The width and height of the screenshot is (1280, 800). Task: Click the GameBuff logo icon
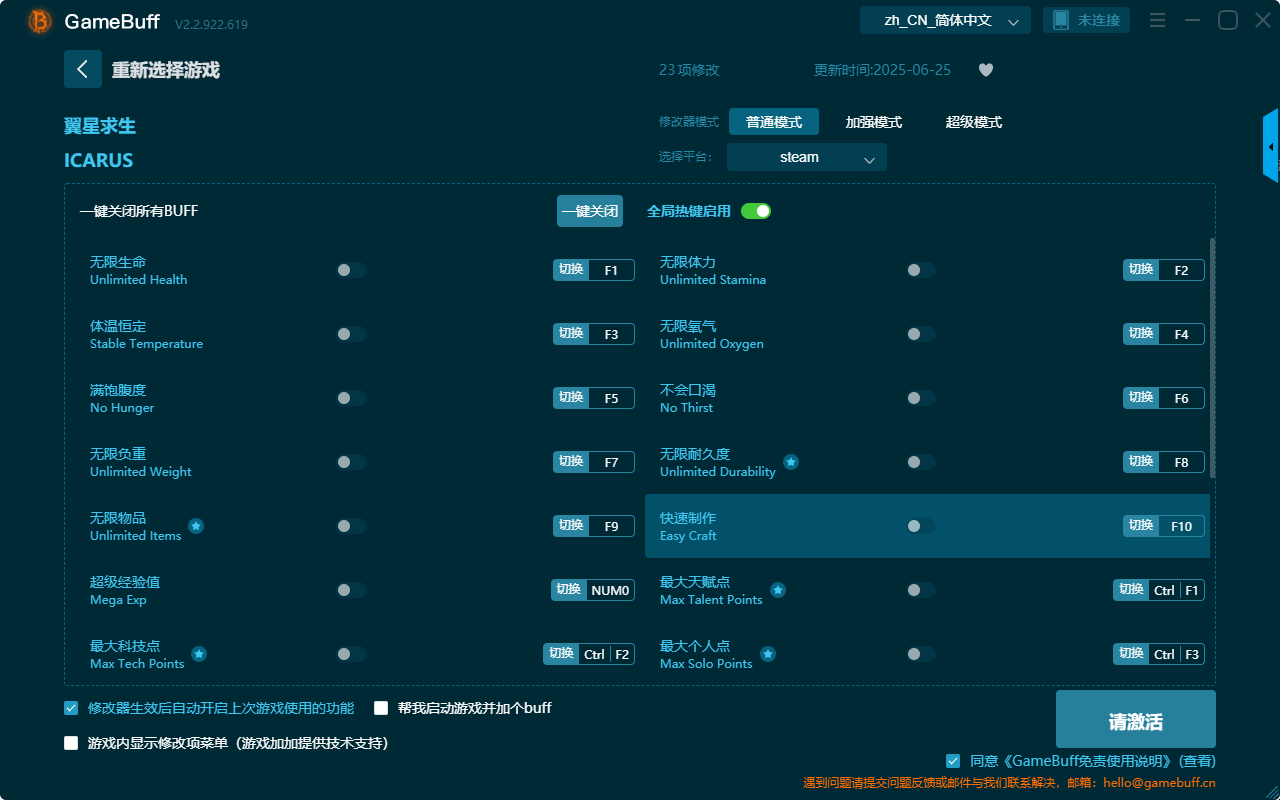coord(38,21)
